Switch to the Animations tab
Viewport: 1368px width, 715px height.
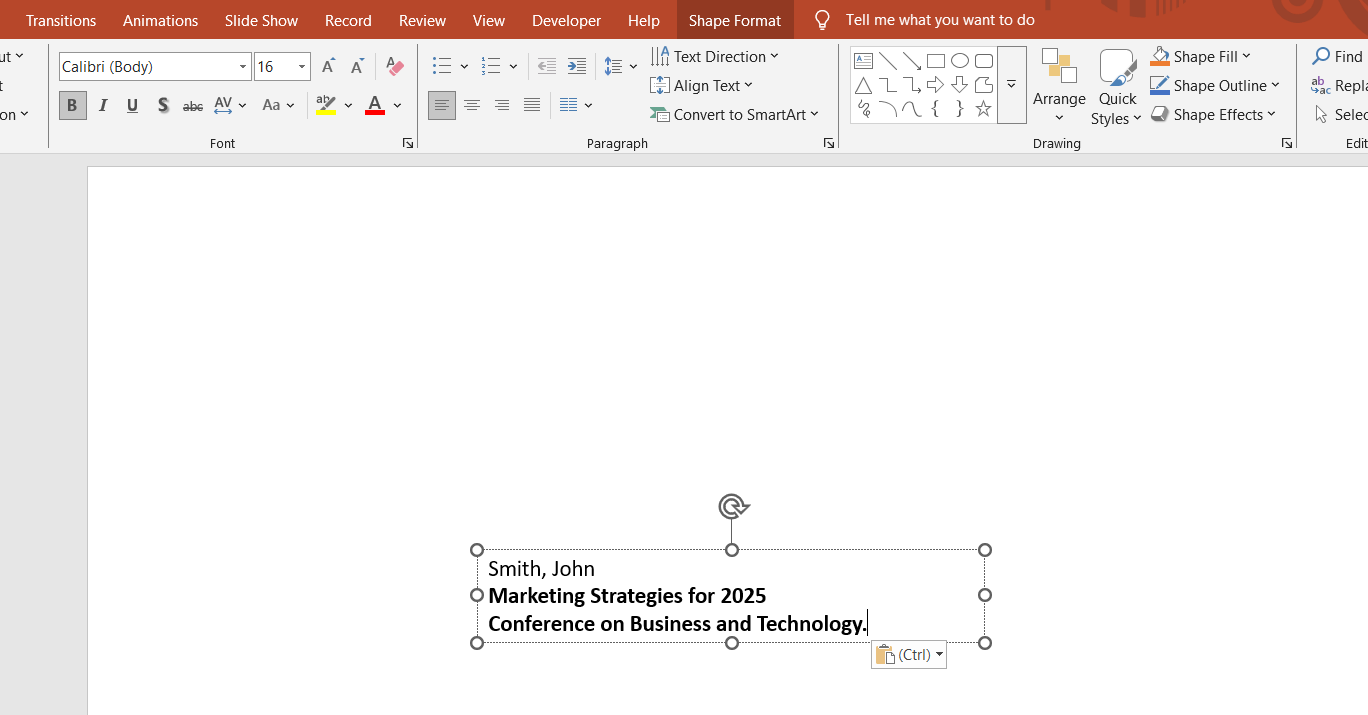click(x=160, y=20)
